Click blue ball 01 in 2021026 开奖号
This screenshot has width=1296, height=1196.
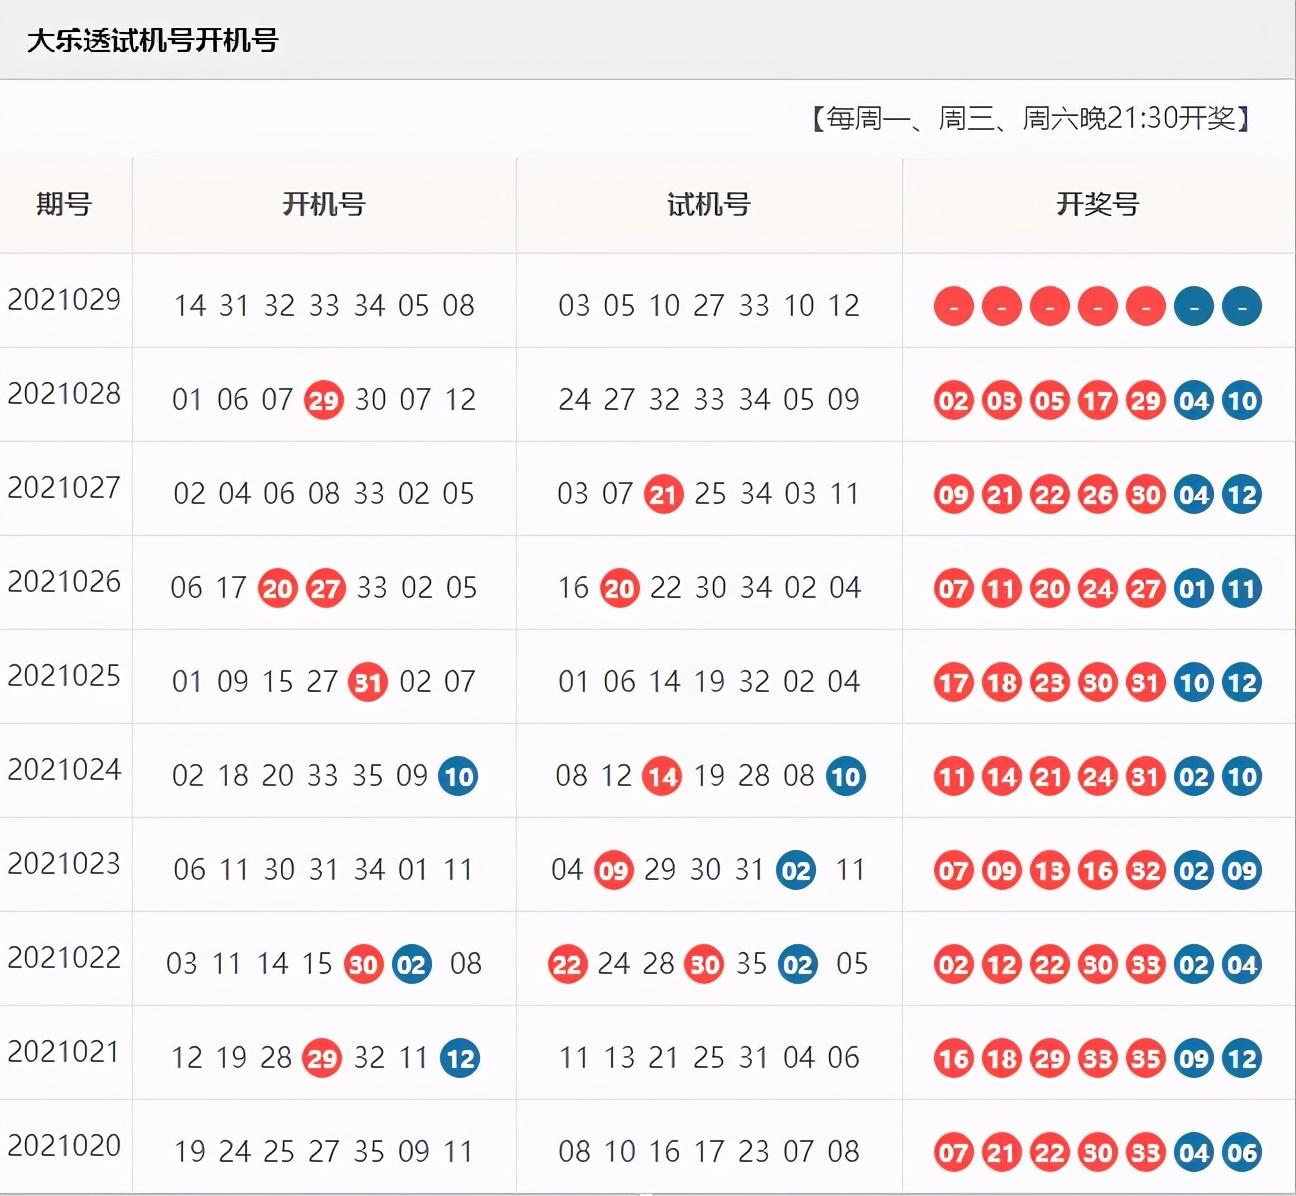click(1194, 588)
